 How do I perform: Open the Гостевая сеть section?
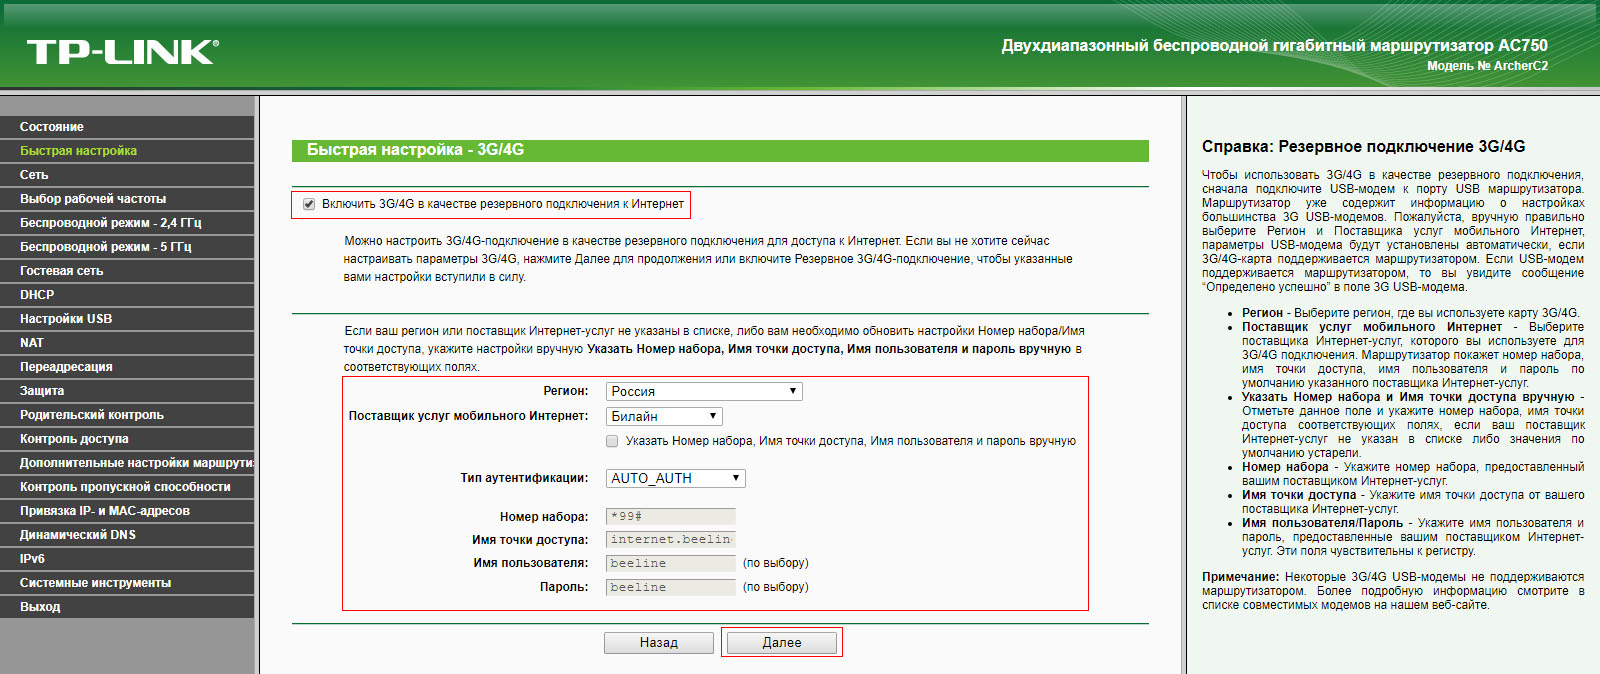point(127,271)
